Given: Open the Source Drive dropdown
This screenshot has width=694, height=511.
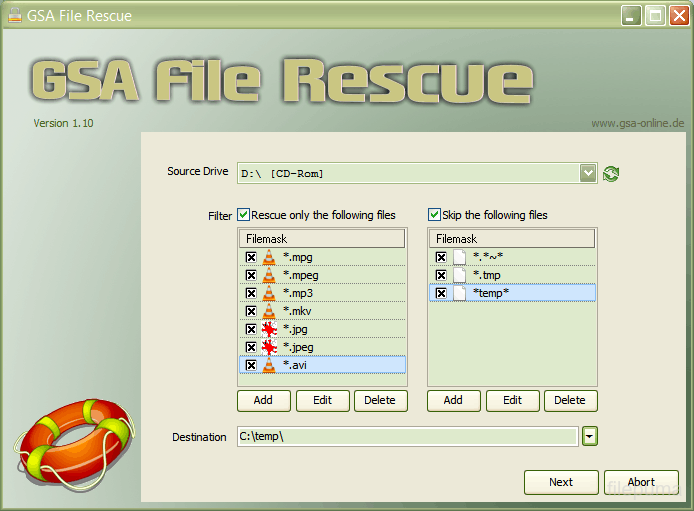Looking at the screenshot, I should tap(588, 173).
